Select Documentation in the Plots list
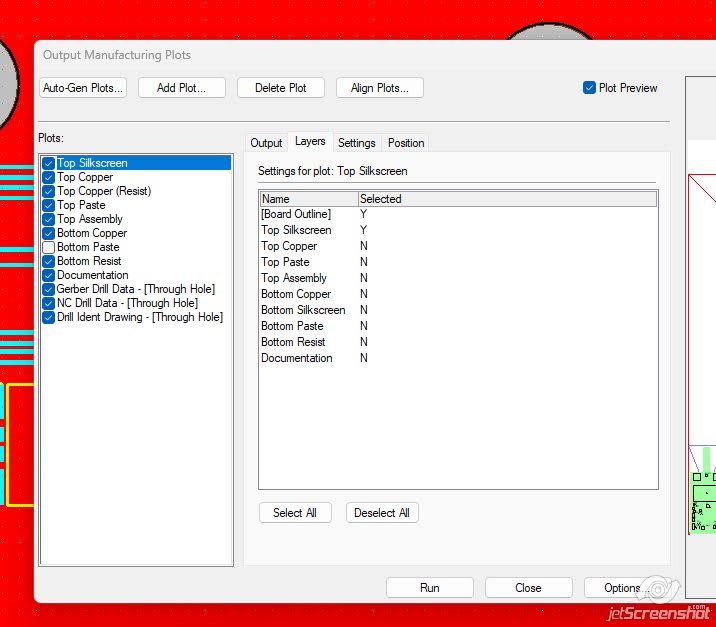Screen dimensions: 716x627 pos(93,275)
